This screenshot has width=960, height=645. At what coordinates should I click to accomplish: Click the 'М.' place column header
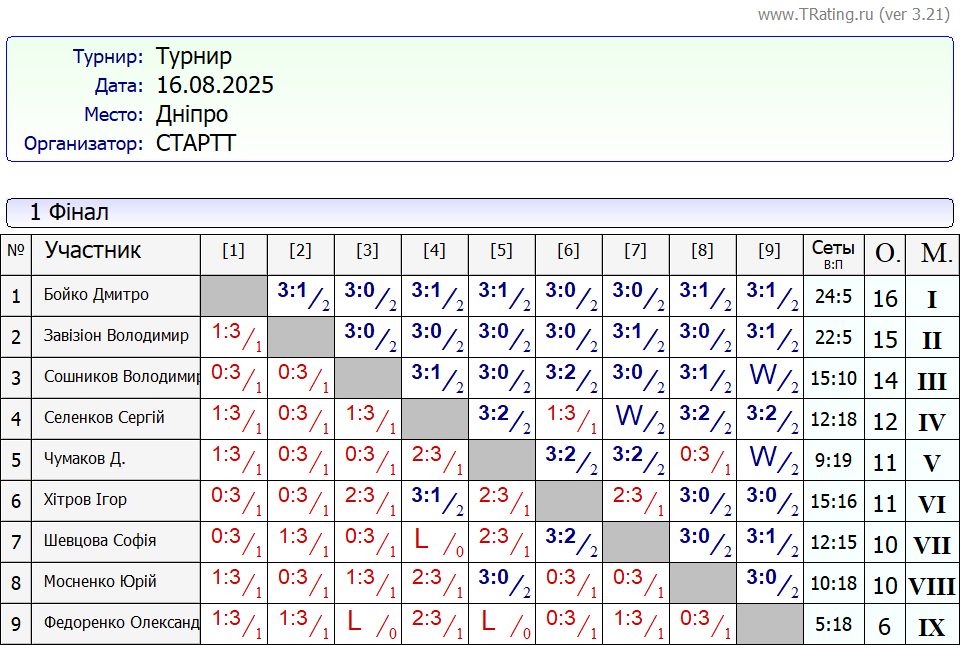(935, 253)
